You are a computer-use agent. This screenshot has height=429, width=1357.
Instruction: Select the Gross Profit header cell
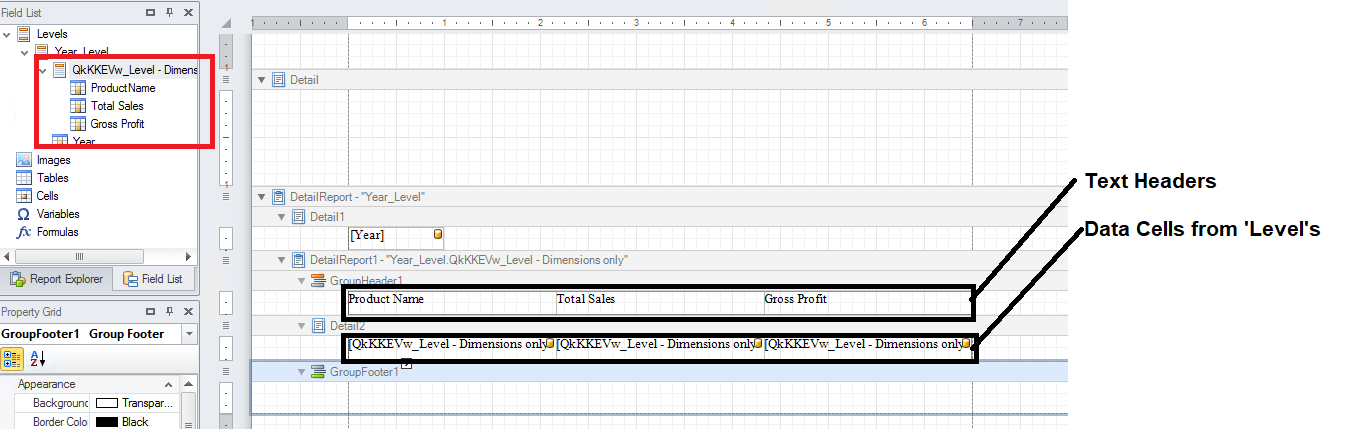point(867,304)
